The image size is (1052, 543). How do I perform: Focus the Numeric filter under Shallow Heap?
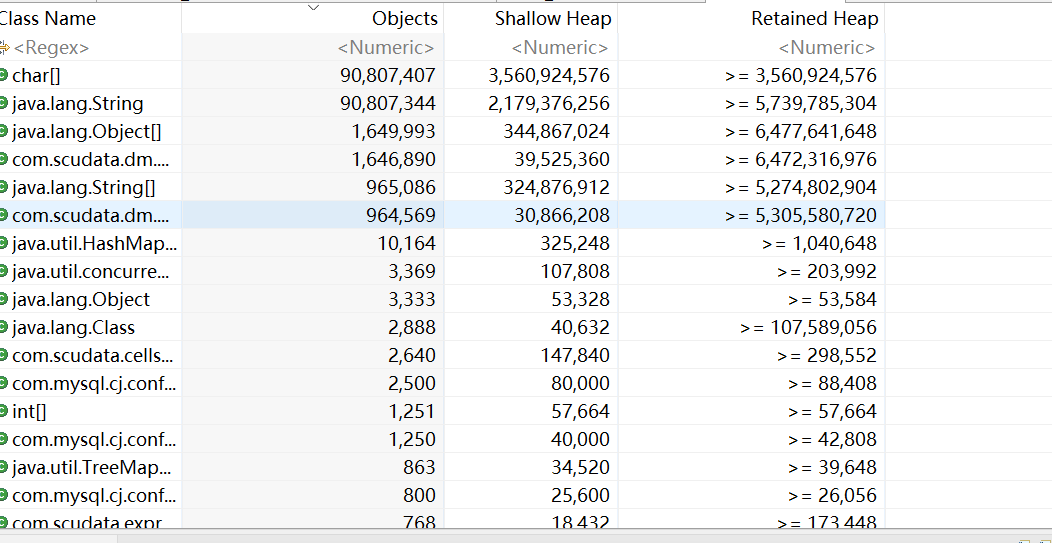[559, 47]
